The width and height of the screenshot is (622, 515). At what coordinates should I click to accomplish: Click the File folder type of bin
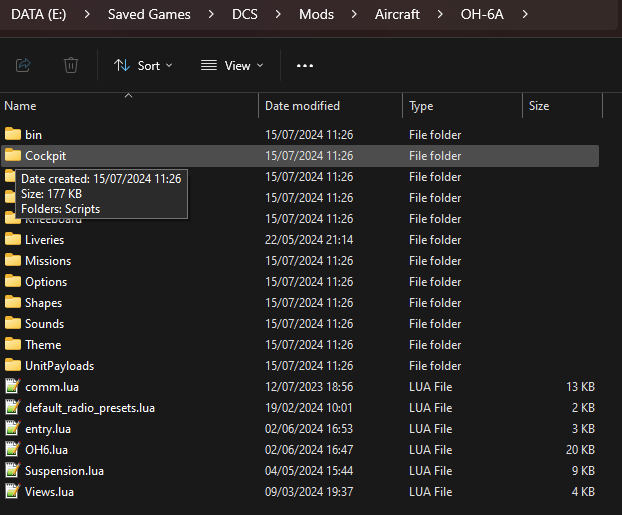pyautogui.click(x=435, y=135)
